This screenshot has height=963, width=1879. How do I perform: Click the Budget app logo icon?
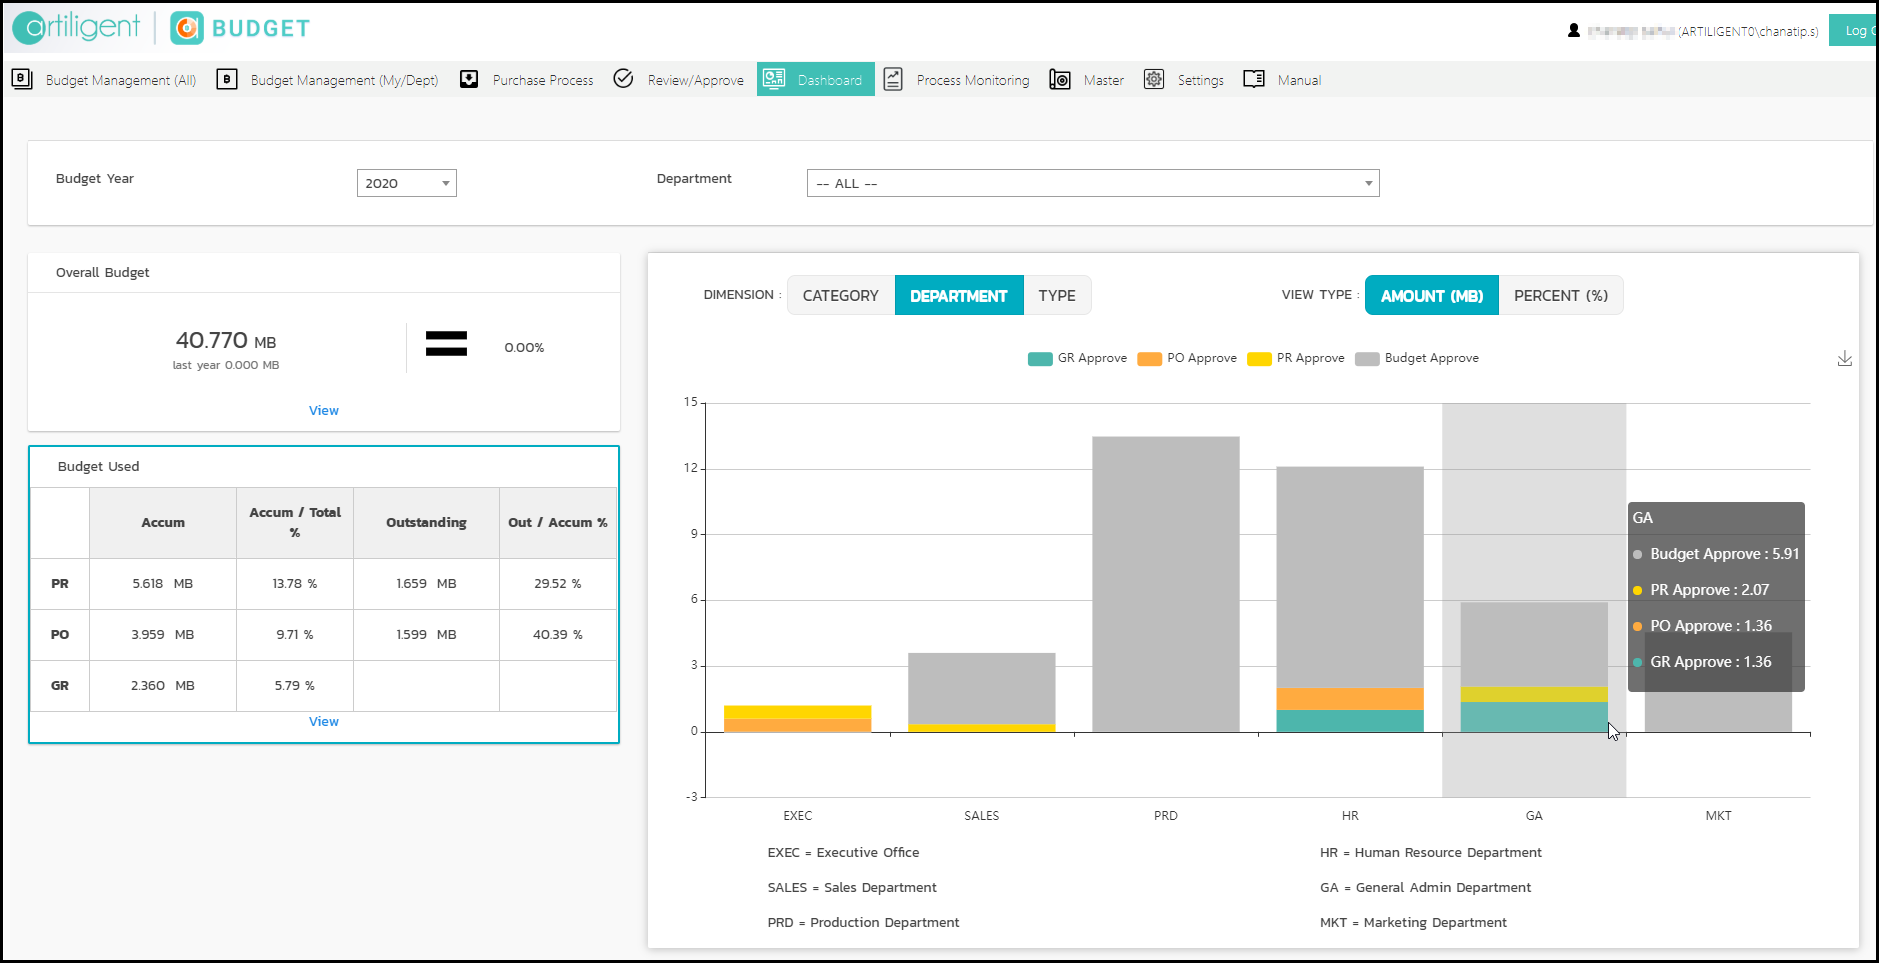pos(187,28)
